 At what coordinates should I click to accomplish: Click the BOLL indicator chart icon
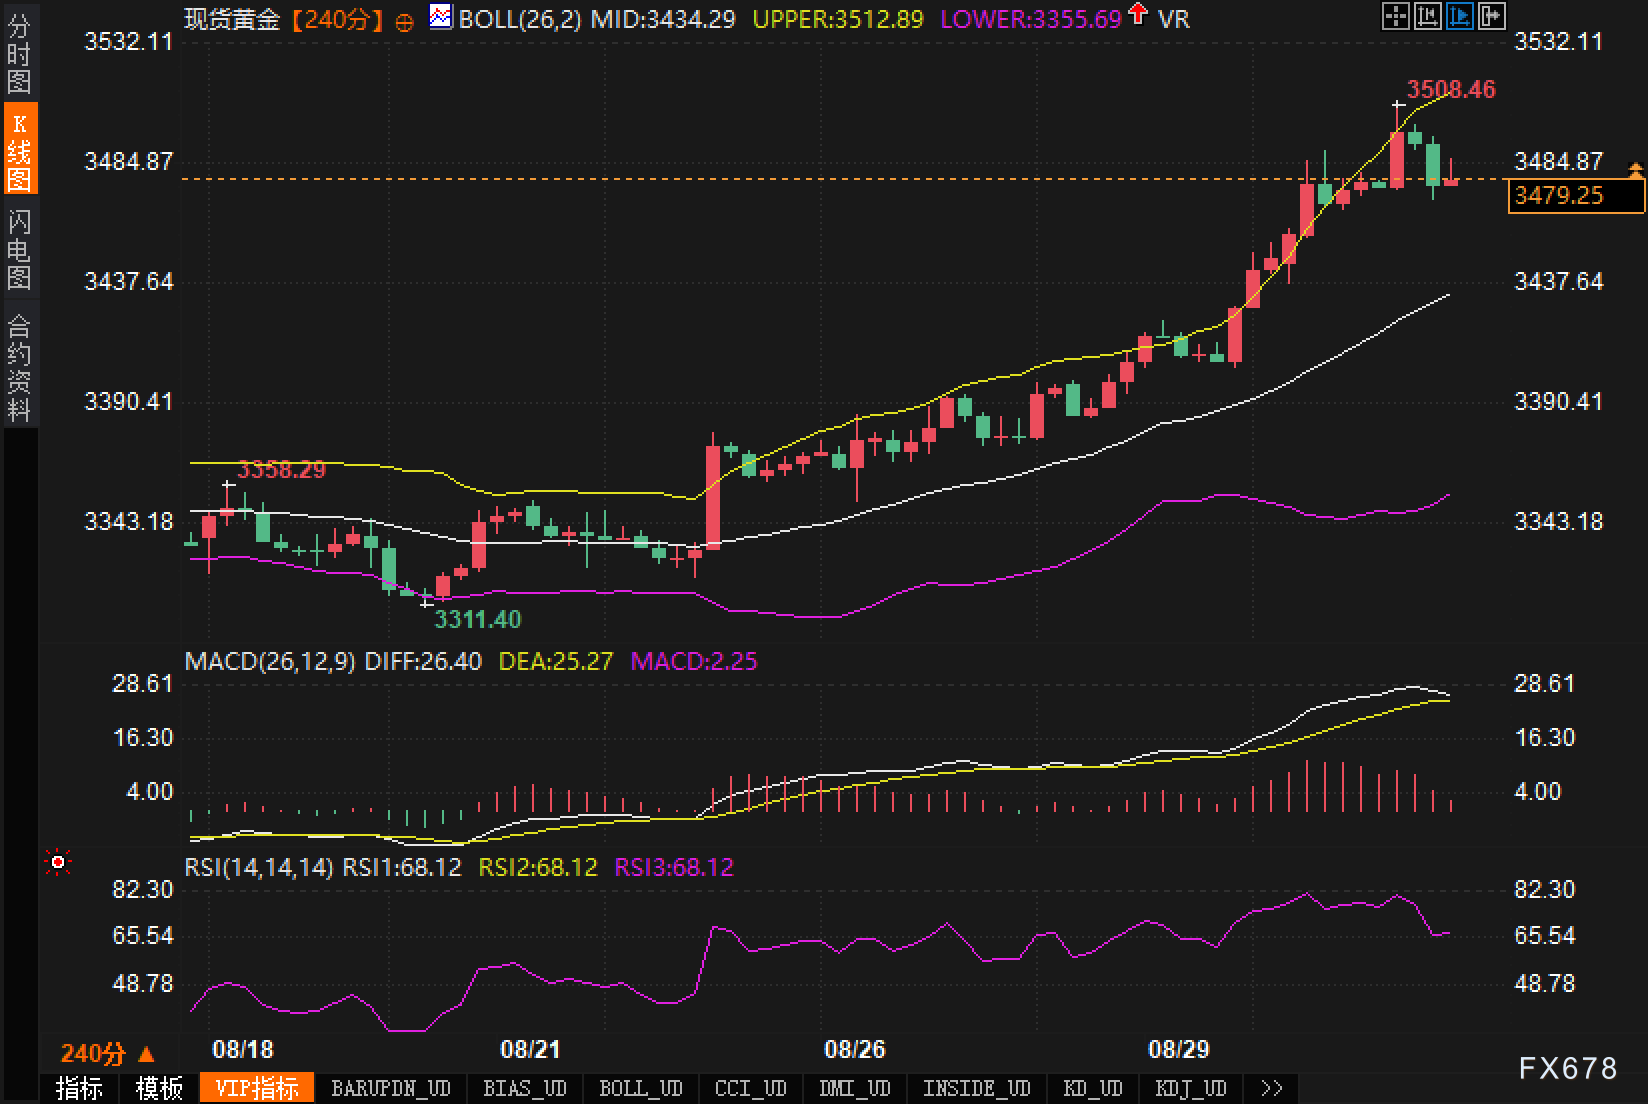(x=440, y=17)
